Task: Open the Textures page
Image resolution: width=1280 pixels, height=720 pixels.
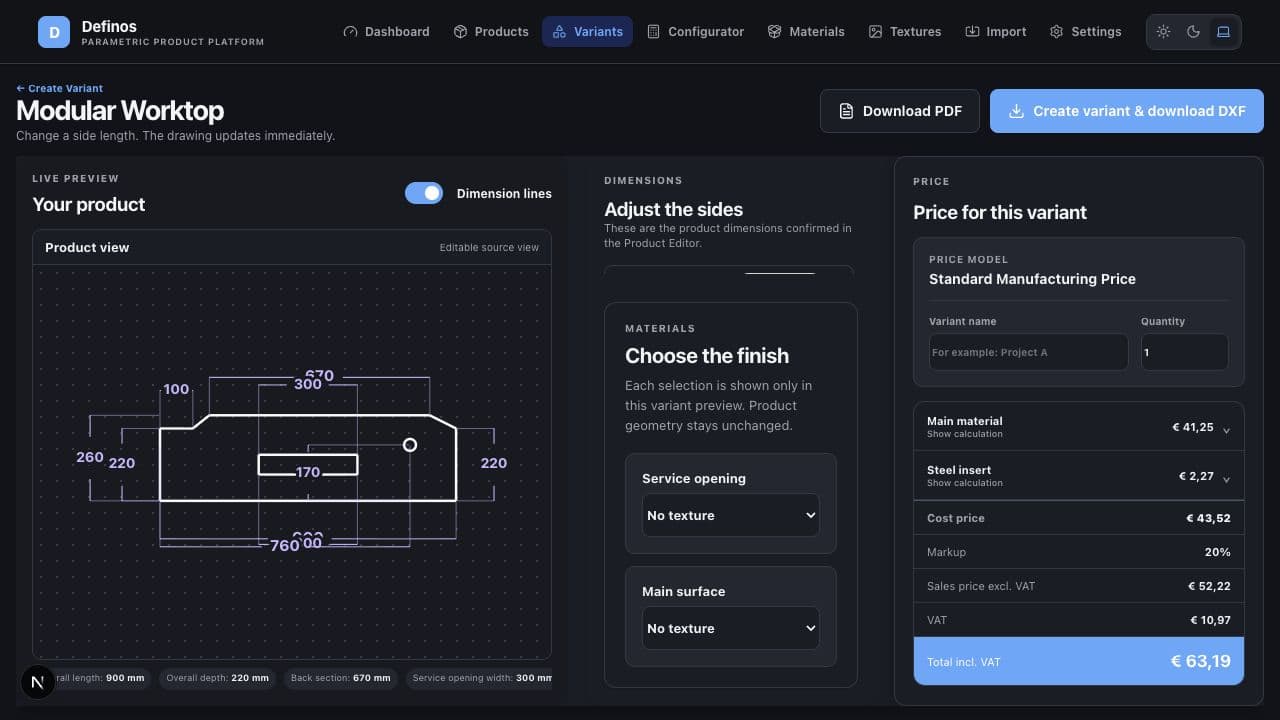Action: (905, 31)
